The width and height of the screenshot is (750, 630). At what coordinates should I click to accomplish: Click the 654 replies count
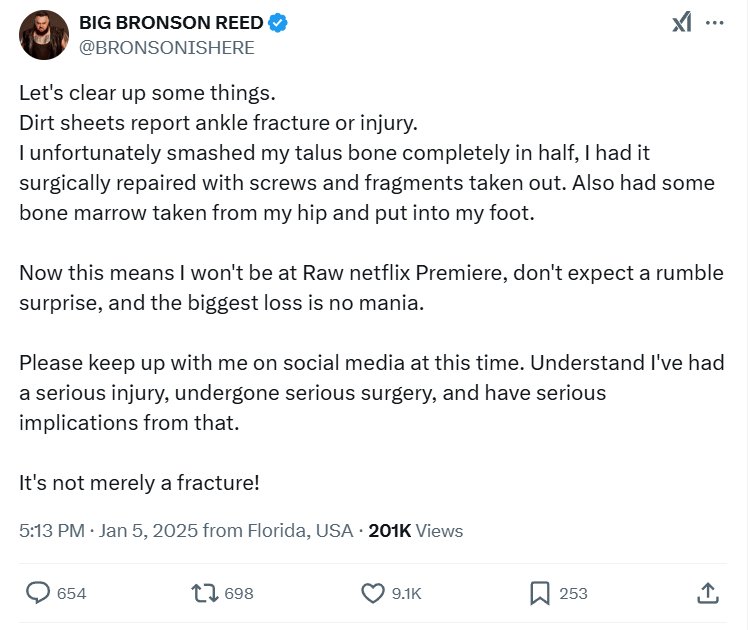pos(71,593)
